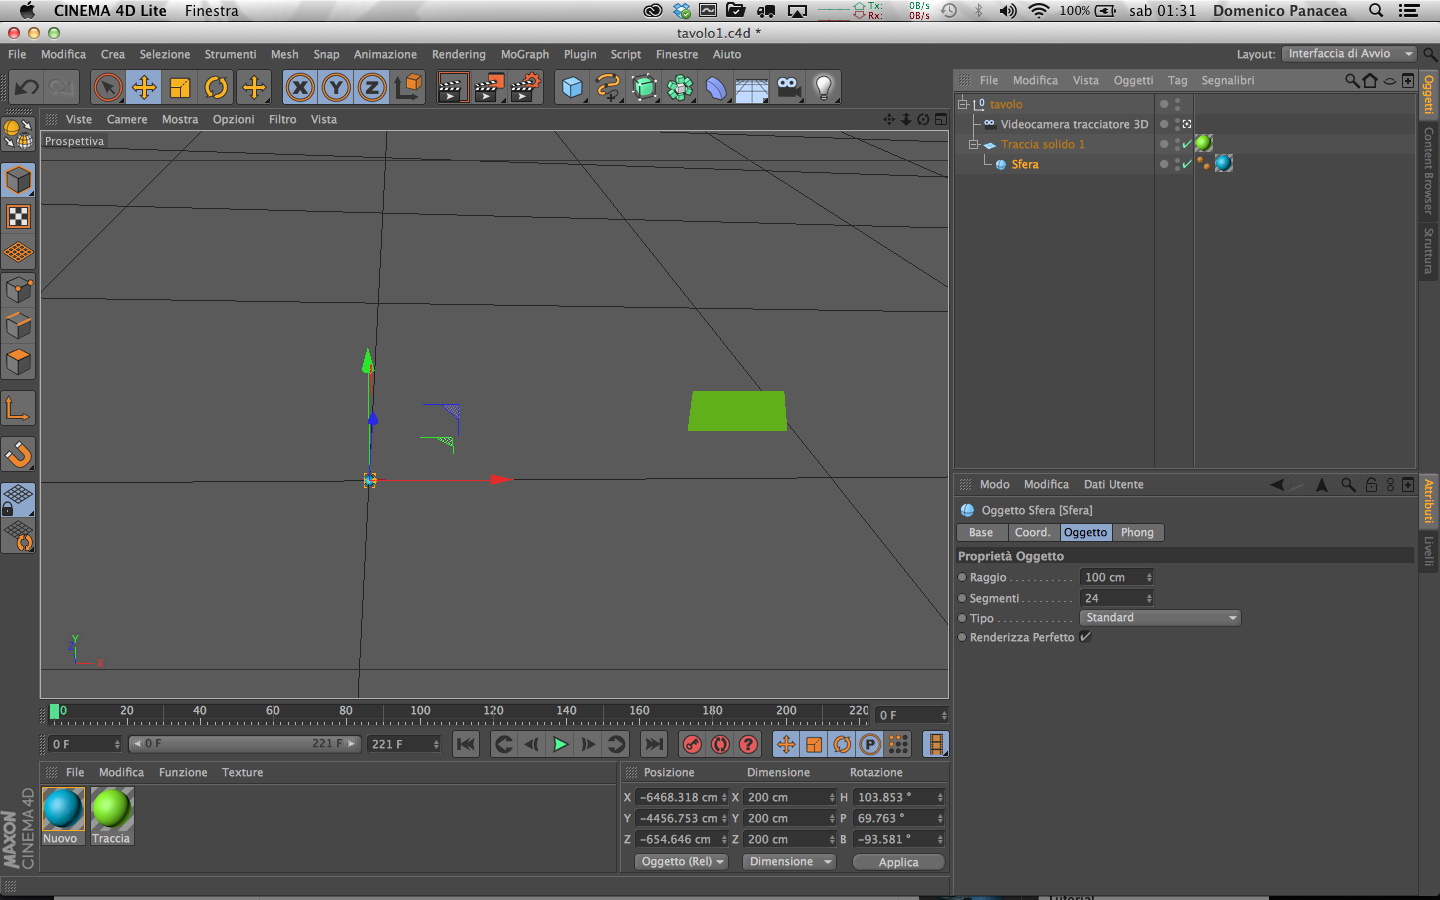Click the Raggio 100 cm input field
Viewport: 1440px width, 900px height.
pos(1112,578)
